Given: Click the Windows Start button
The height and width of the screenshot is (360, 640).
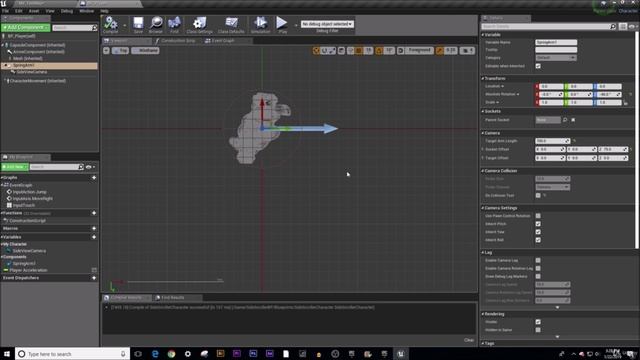Looking at the screenshot, I should tap(7, 354).
